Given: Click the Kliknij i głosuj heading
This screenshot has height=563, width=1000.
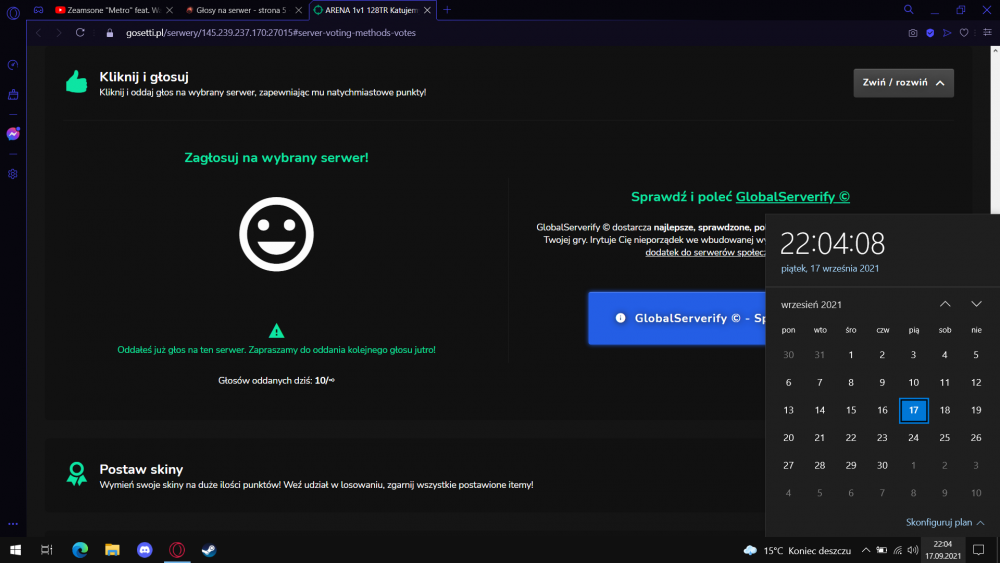Looking at the screenshot, I should (x=143, y=77).
